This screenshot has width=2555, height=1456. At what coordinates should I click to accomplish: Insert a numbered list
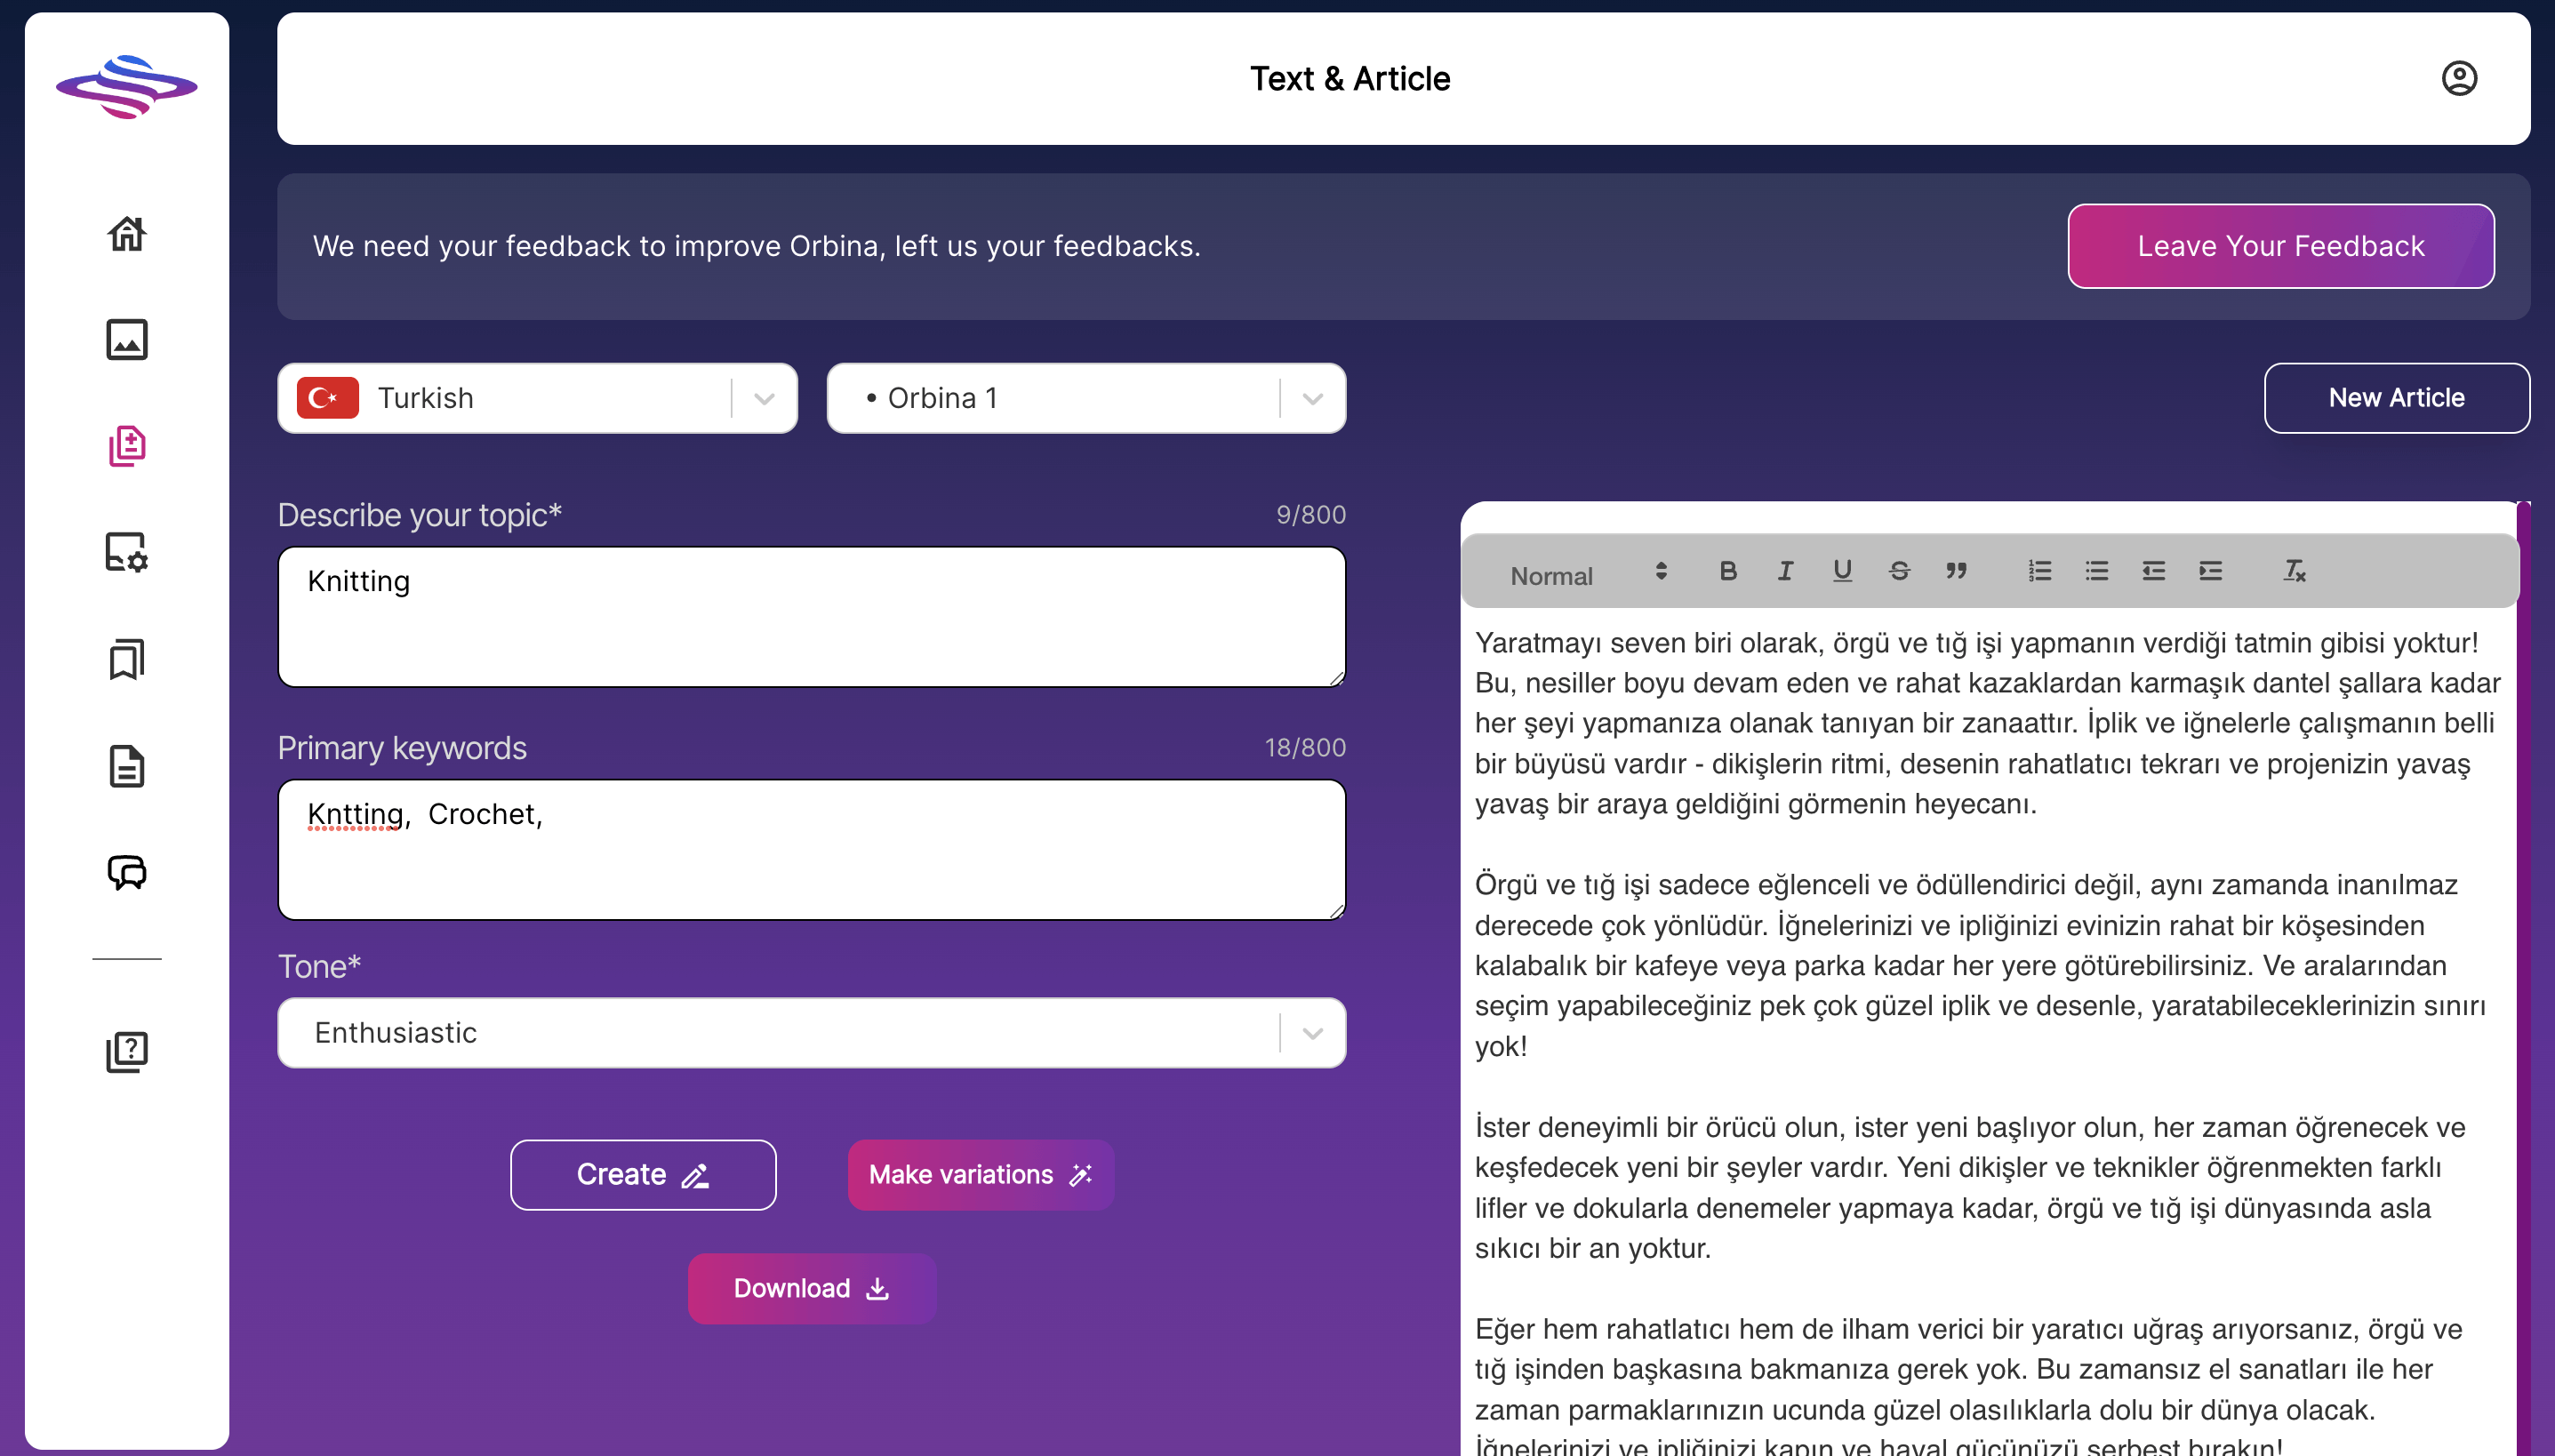click(x=2039, y=571)
